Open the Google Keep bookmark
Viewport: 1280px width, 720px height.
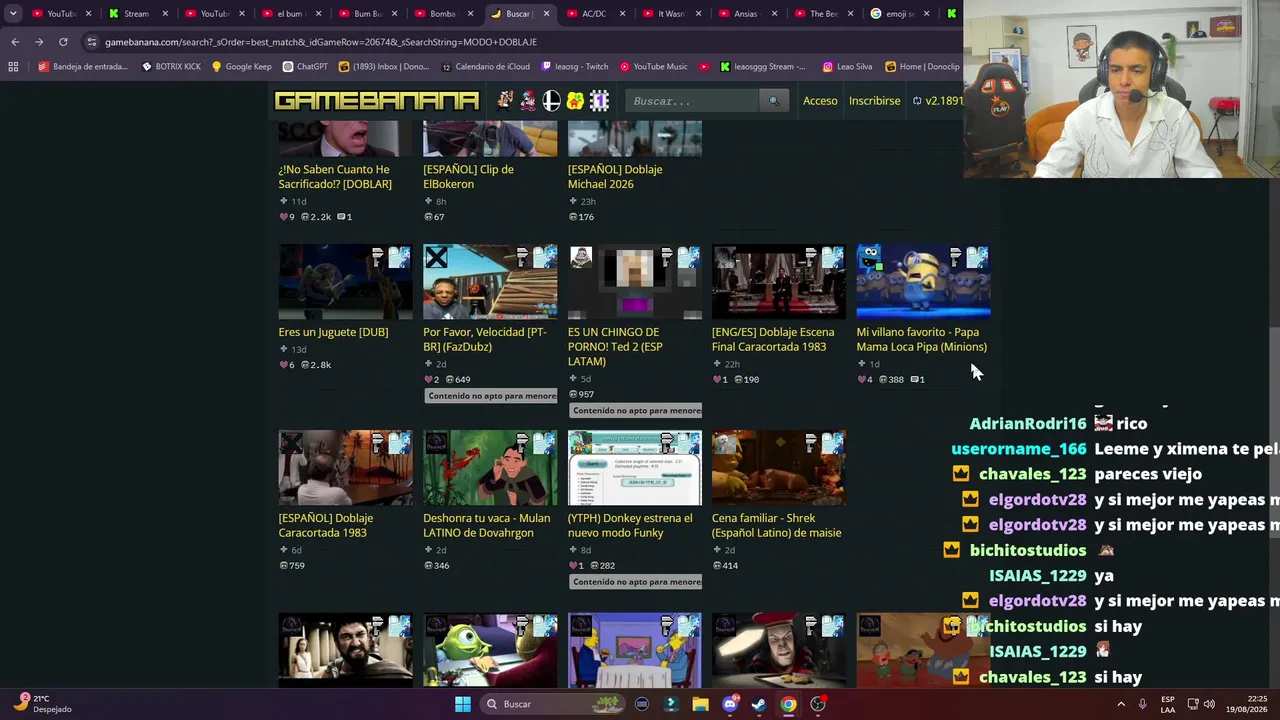click(241, 67)
